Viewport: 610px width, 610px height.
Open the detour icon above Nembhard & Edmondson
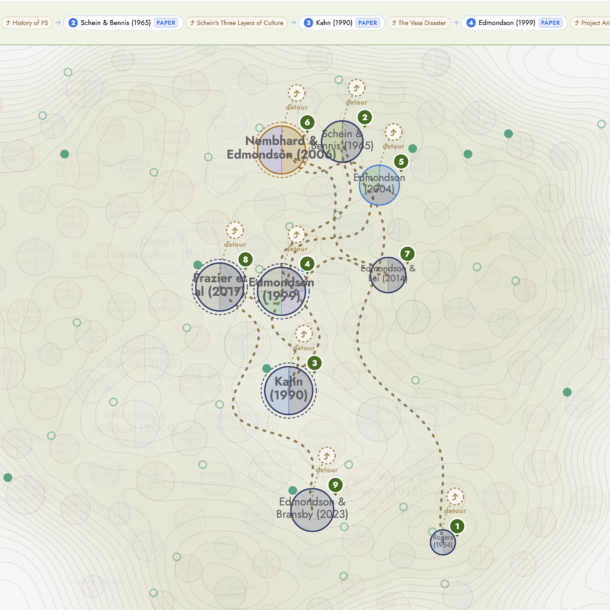point(296,93)
